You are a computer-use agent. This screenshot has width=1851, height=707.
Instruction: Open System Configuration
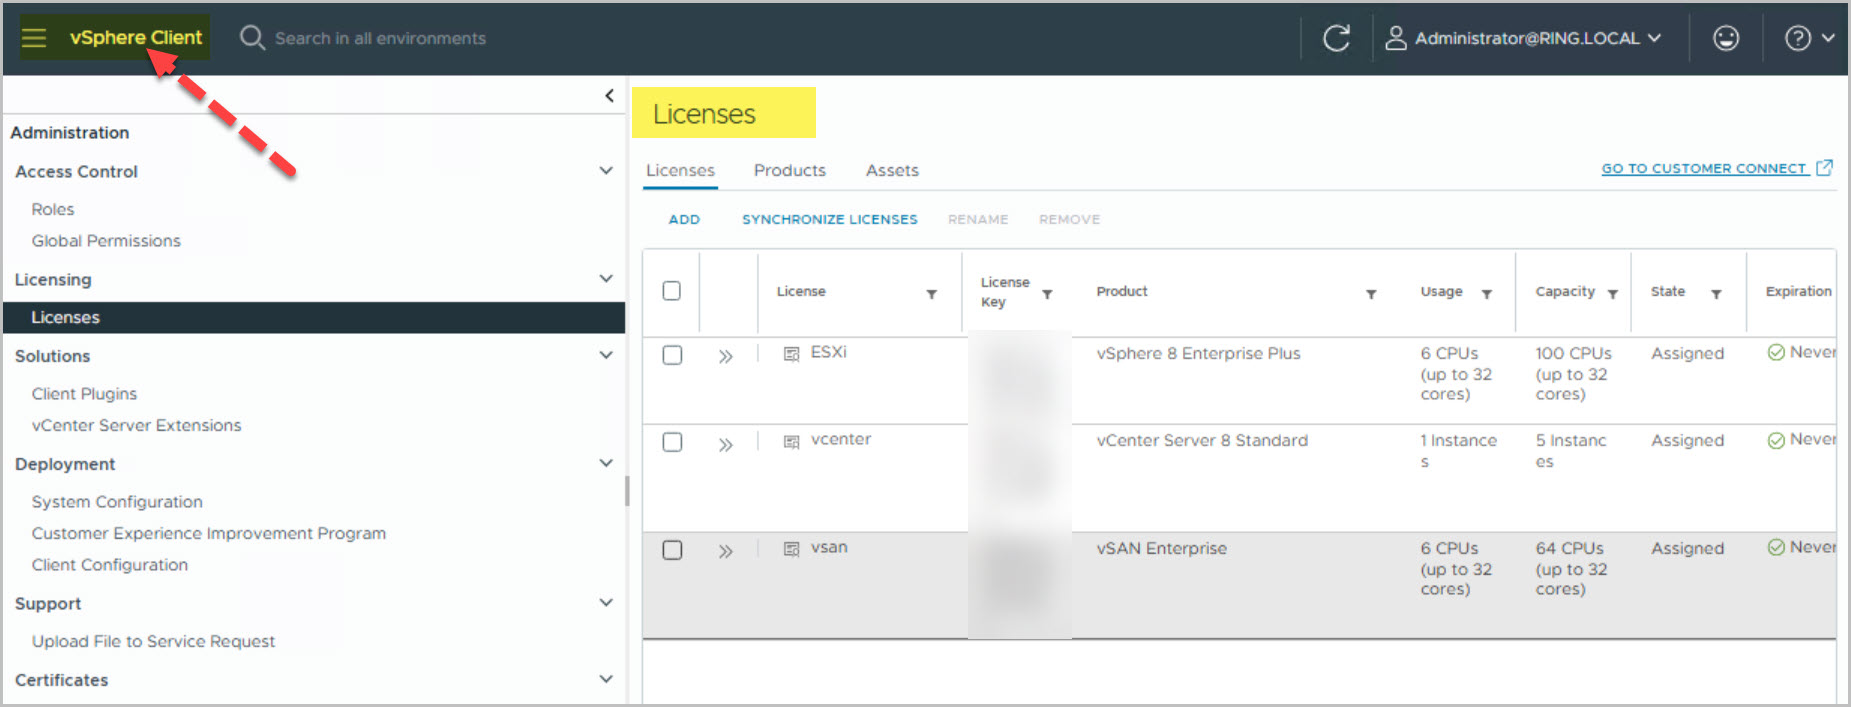pyautogui.click(x=117, y=502)
